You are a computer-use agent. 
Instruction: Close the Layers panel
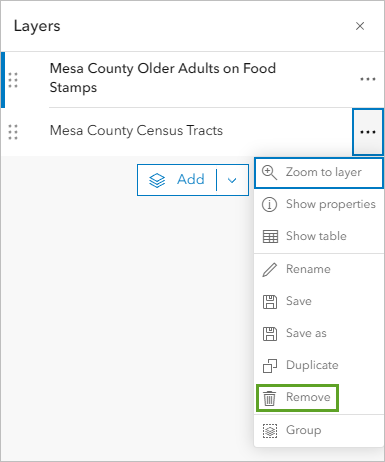(x=360, y=26)
